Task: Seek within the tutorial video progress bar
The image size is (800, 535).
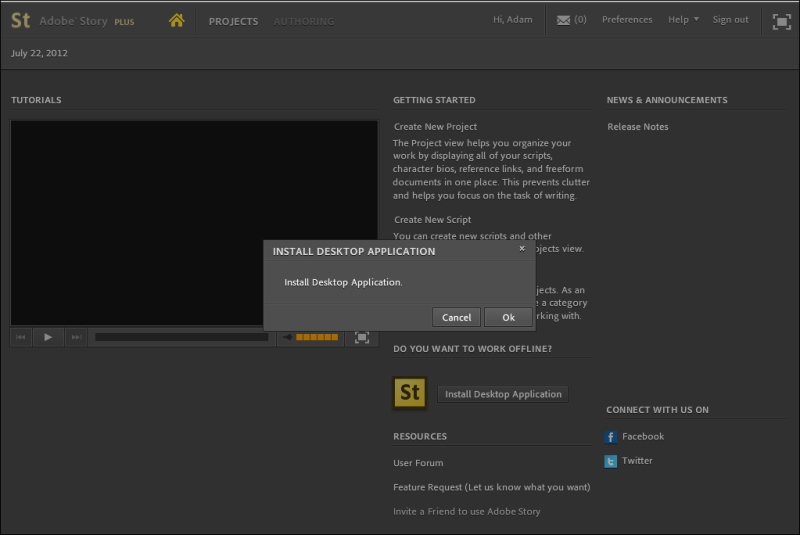Action: coord(182,337)
